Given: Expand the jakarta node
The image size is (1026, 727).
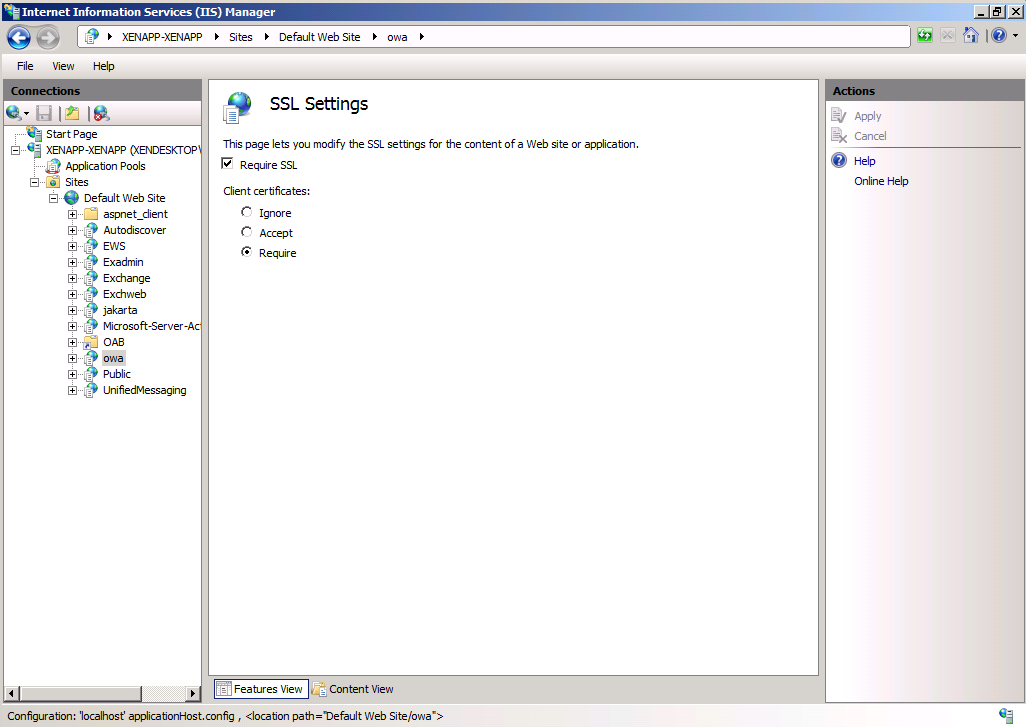Looking at the screenshot, I should pyautogui.click(x=73, y=311).
